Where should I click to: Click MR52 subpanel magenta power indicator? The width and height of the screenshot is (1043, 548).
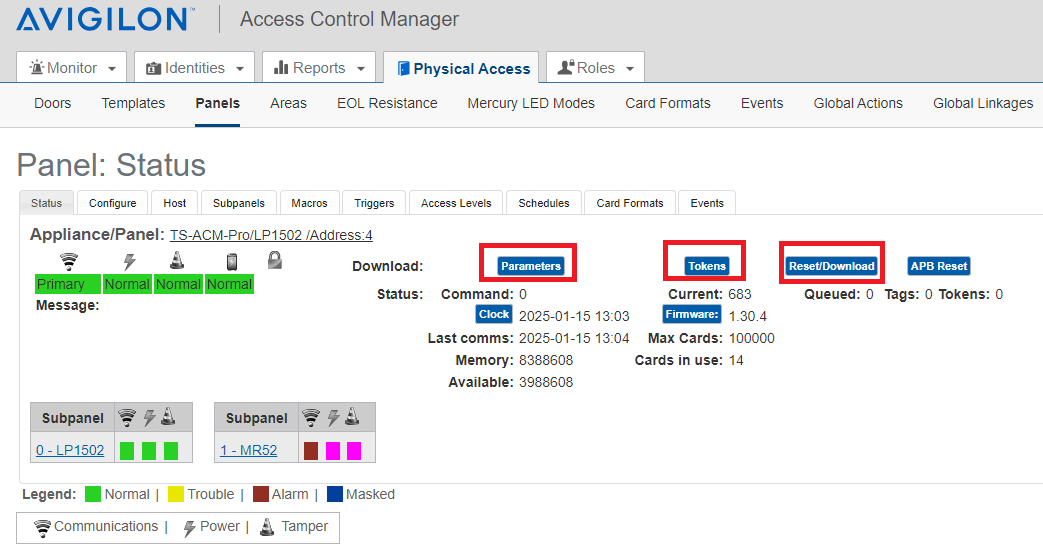pos(333,451)
